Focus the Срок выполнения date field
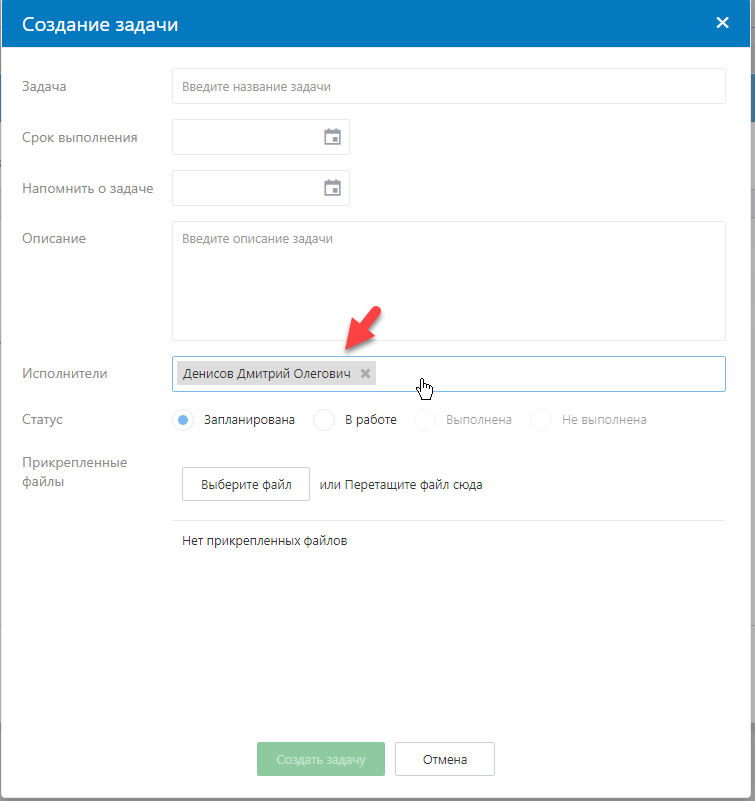The width and height of the screenshot is (755, 801). point(245,137)
